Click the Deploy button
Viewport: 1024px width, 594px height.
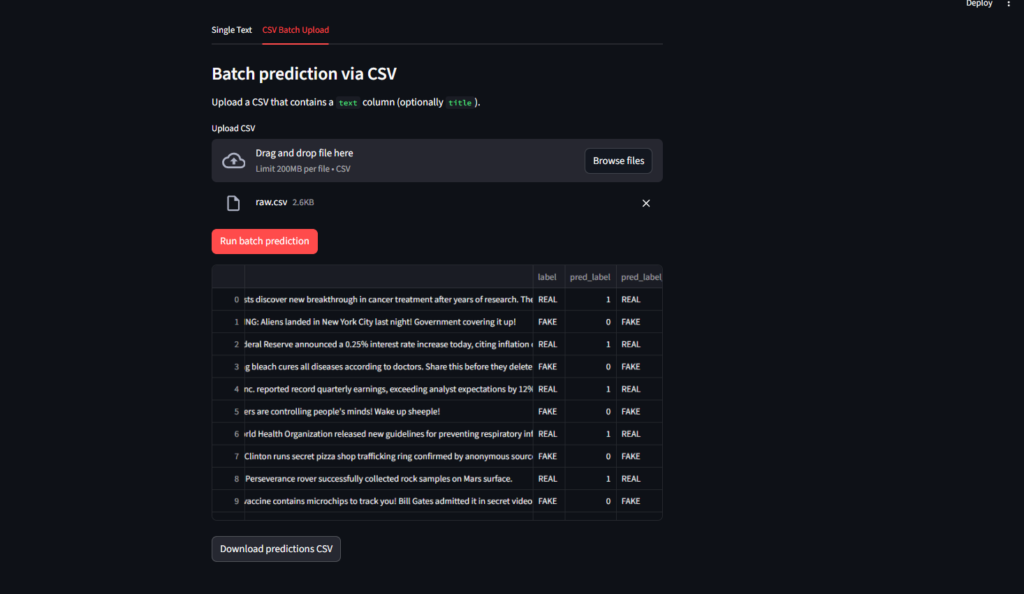(979, 4)
